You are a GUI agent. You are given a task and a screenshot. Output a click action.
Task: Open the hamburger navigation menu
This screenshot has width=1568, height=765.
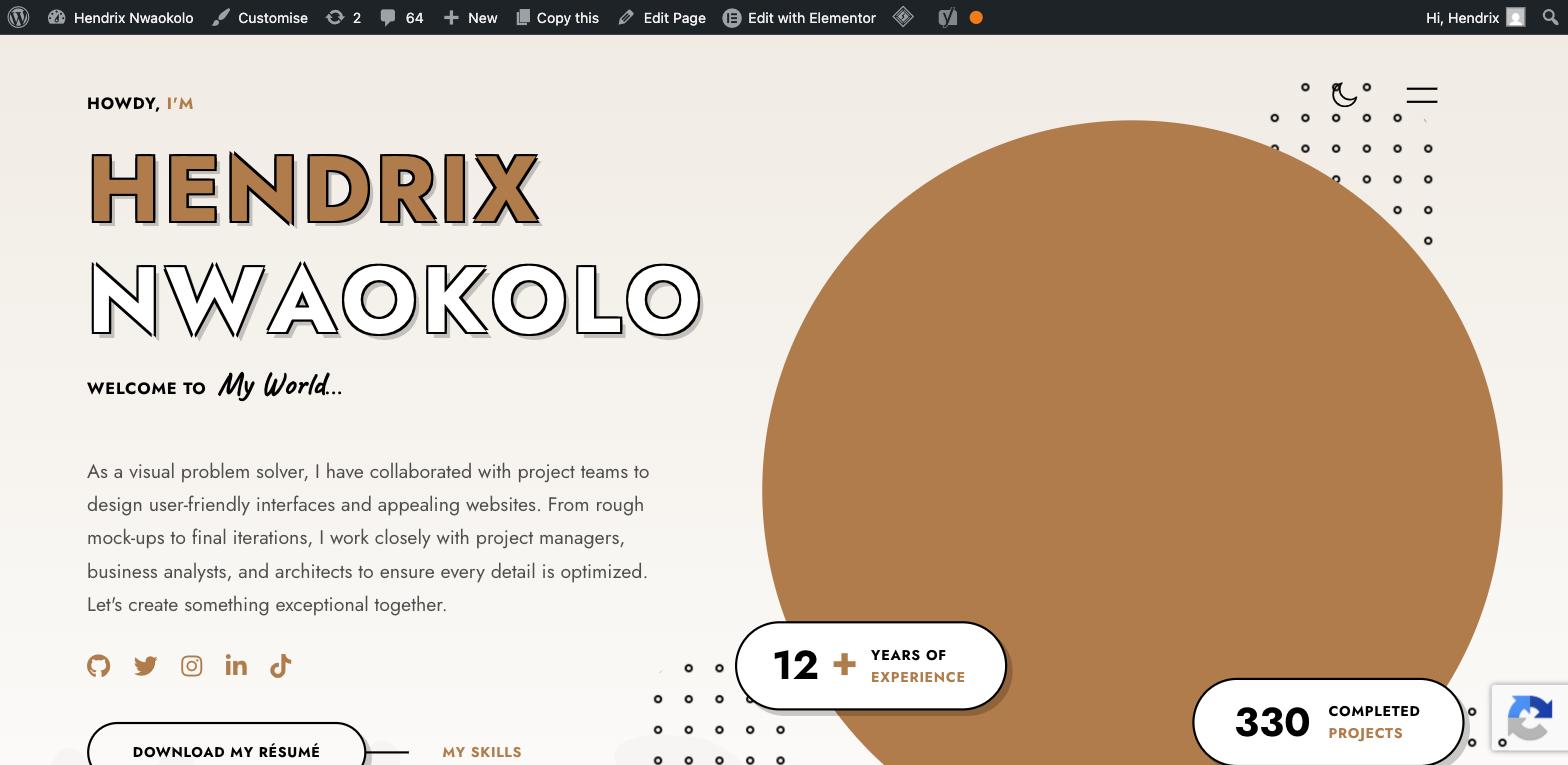(x=1422, y=95)
